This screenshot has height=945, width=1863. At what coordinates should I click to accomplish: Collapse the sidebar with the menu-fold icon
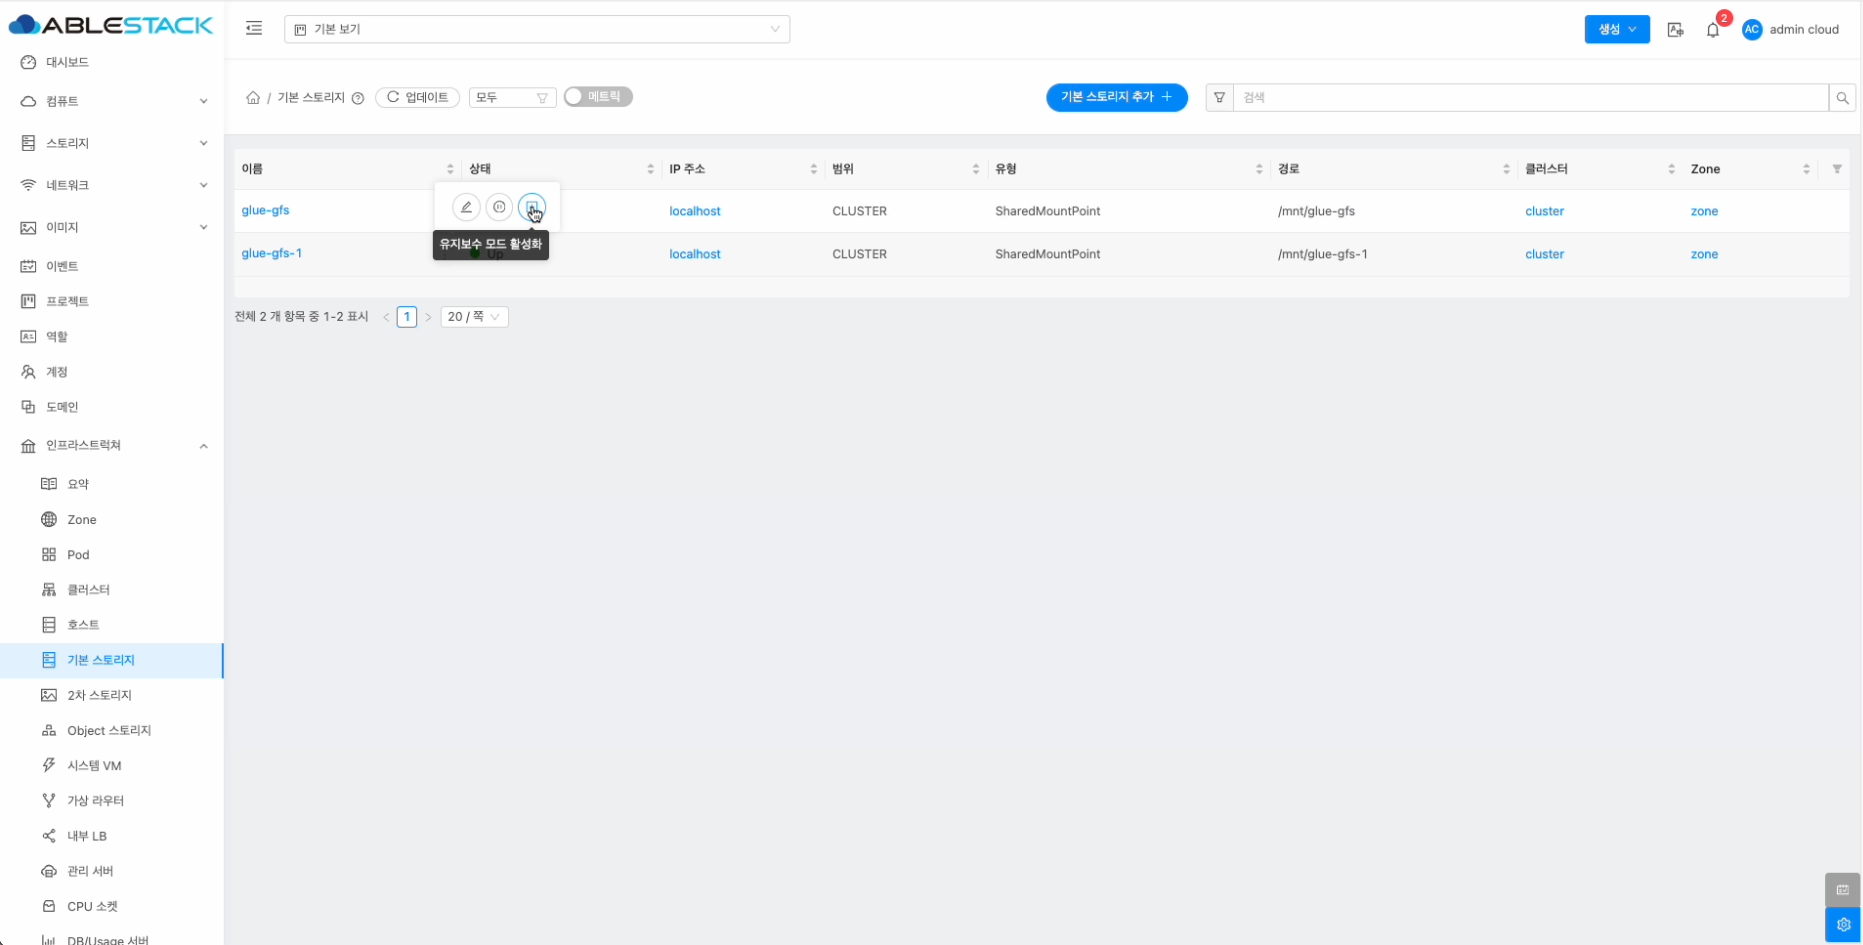coord(254,29)
